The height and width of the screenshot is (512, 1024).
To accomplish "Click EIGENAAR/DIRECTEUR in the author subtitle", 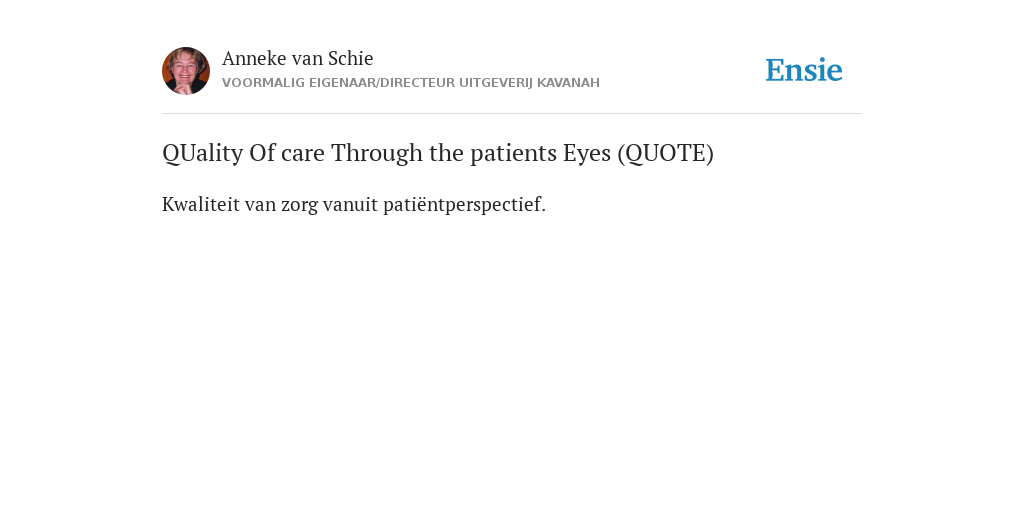I will (x=382, y=83).
